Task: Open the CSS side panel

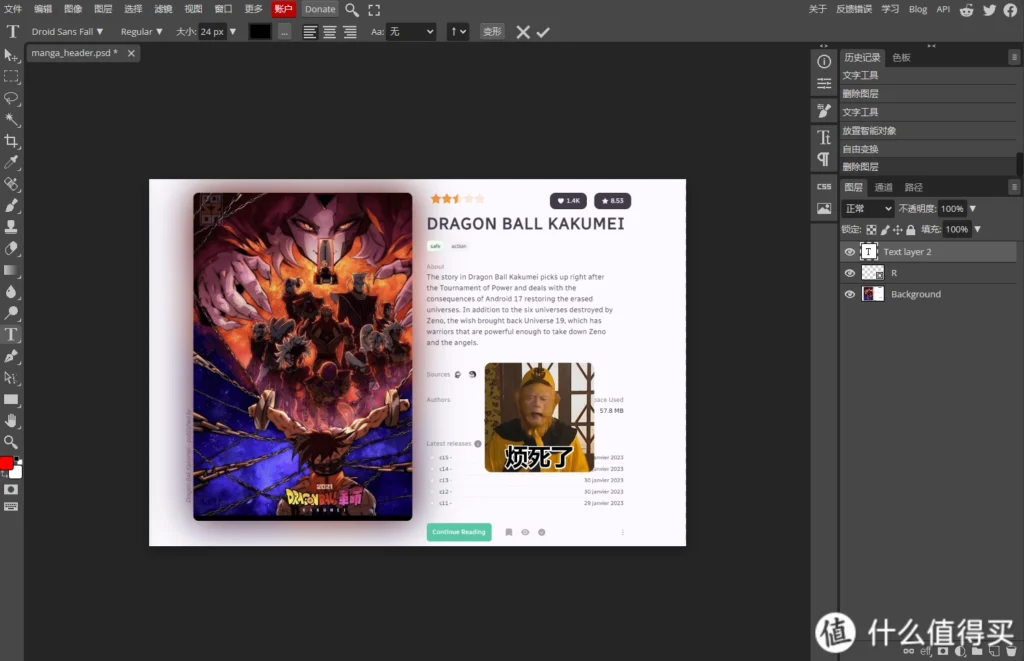Action: [x=824, y=186]
